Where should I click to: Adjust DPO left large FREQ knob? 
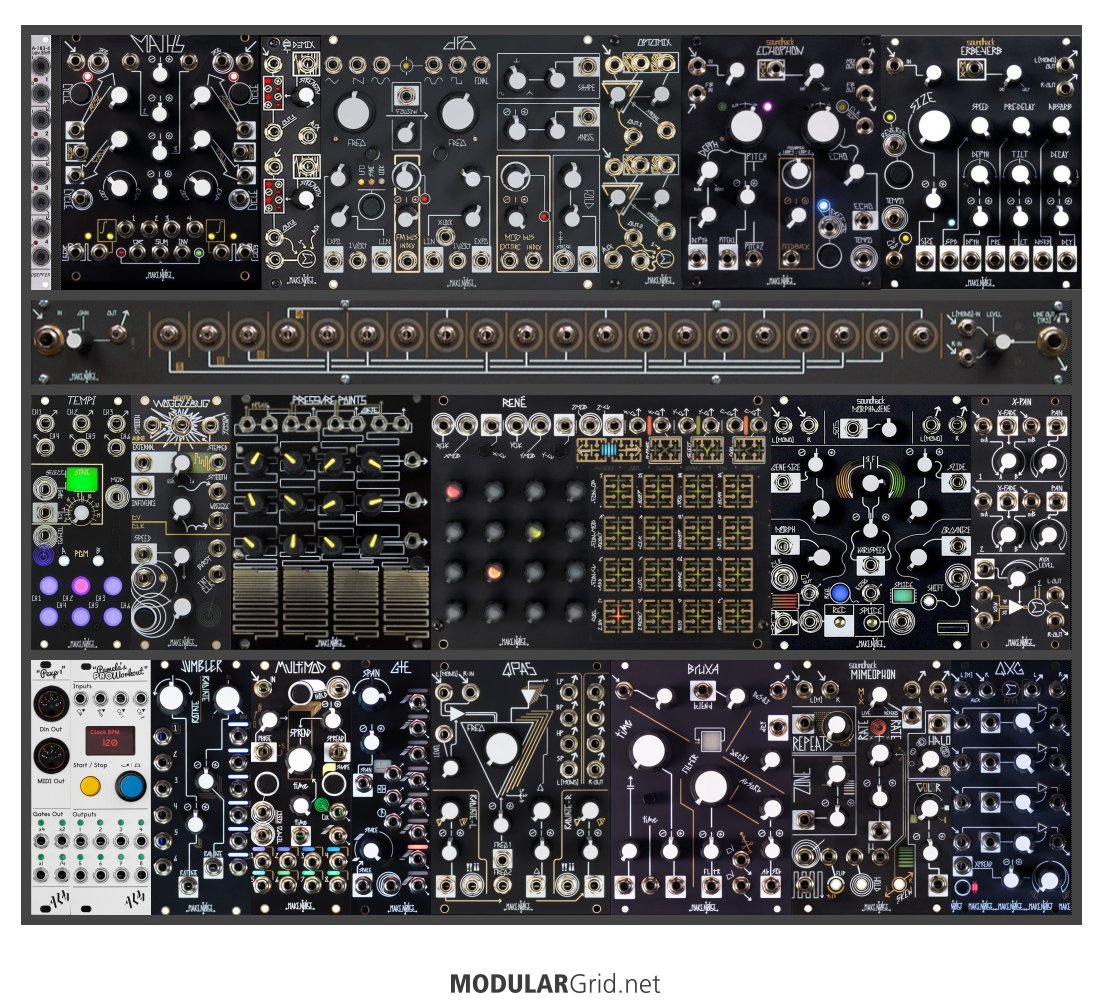pyautogui.click(x=353, y=113)
